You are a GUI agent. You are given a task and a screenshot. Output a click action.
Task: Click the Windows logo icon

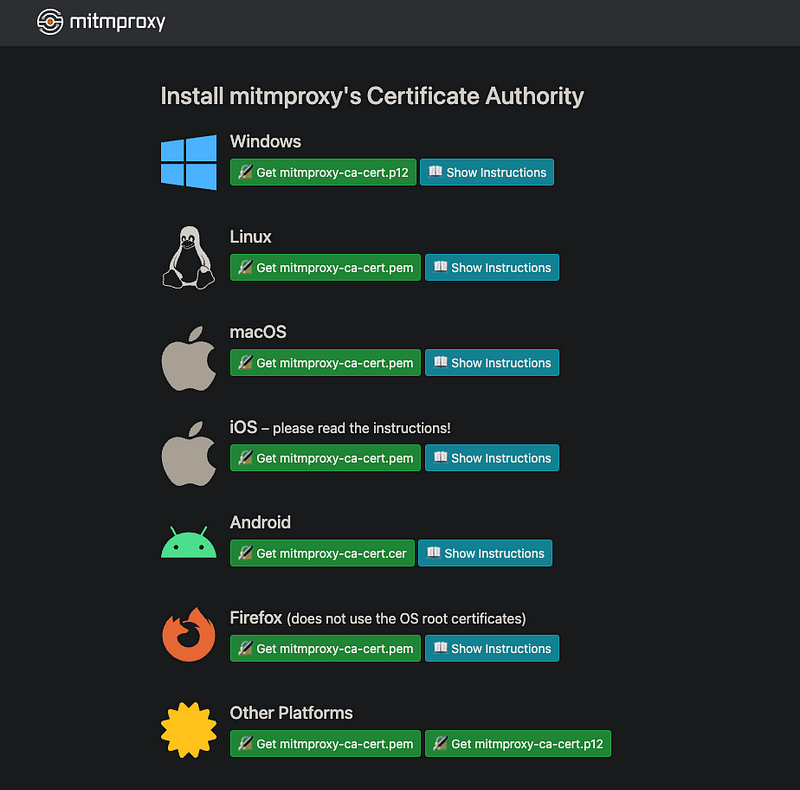pos(189,162)
